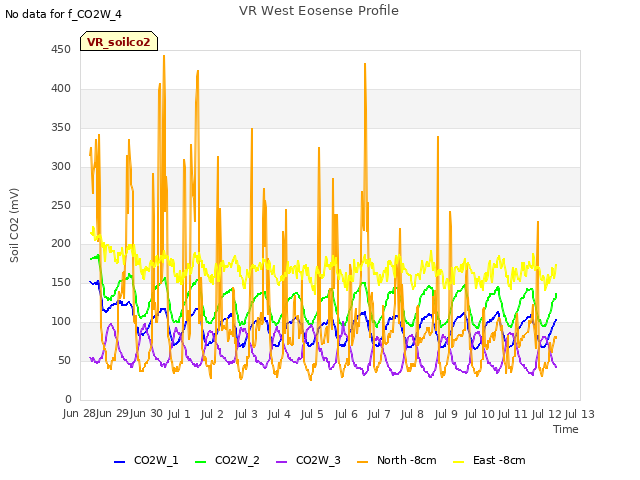Viewport: 640px width, 480px height.
Task: Click the VR_soilco2 label box
Action: click(119, 41)
